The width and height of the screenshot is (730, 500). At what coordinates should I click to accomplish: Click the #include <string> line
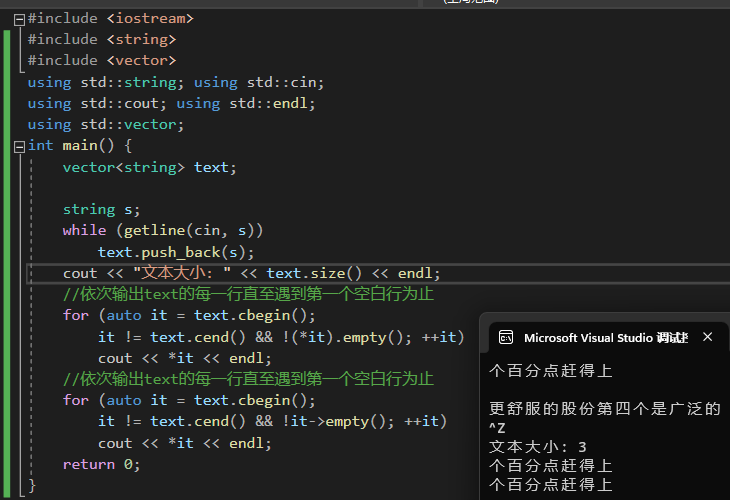pos(101,39)
